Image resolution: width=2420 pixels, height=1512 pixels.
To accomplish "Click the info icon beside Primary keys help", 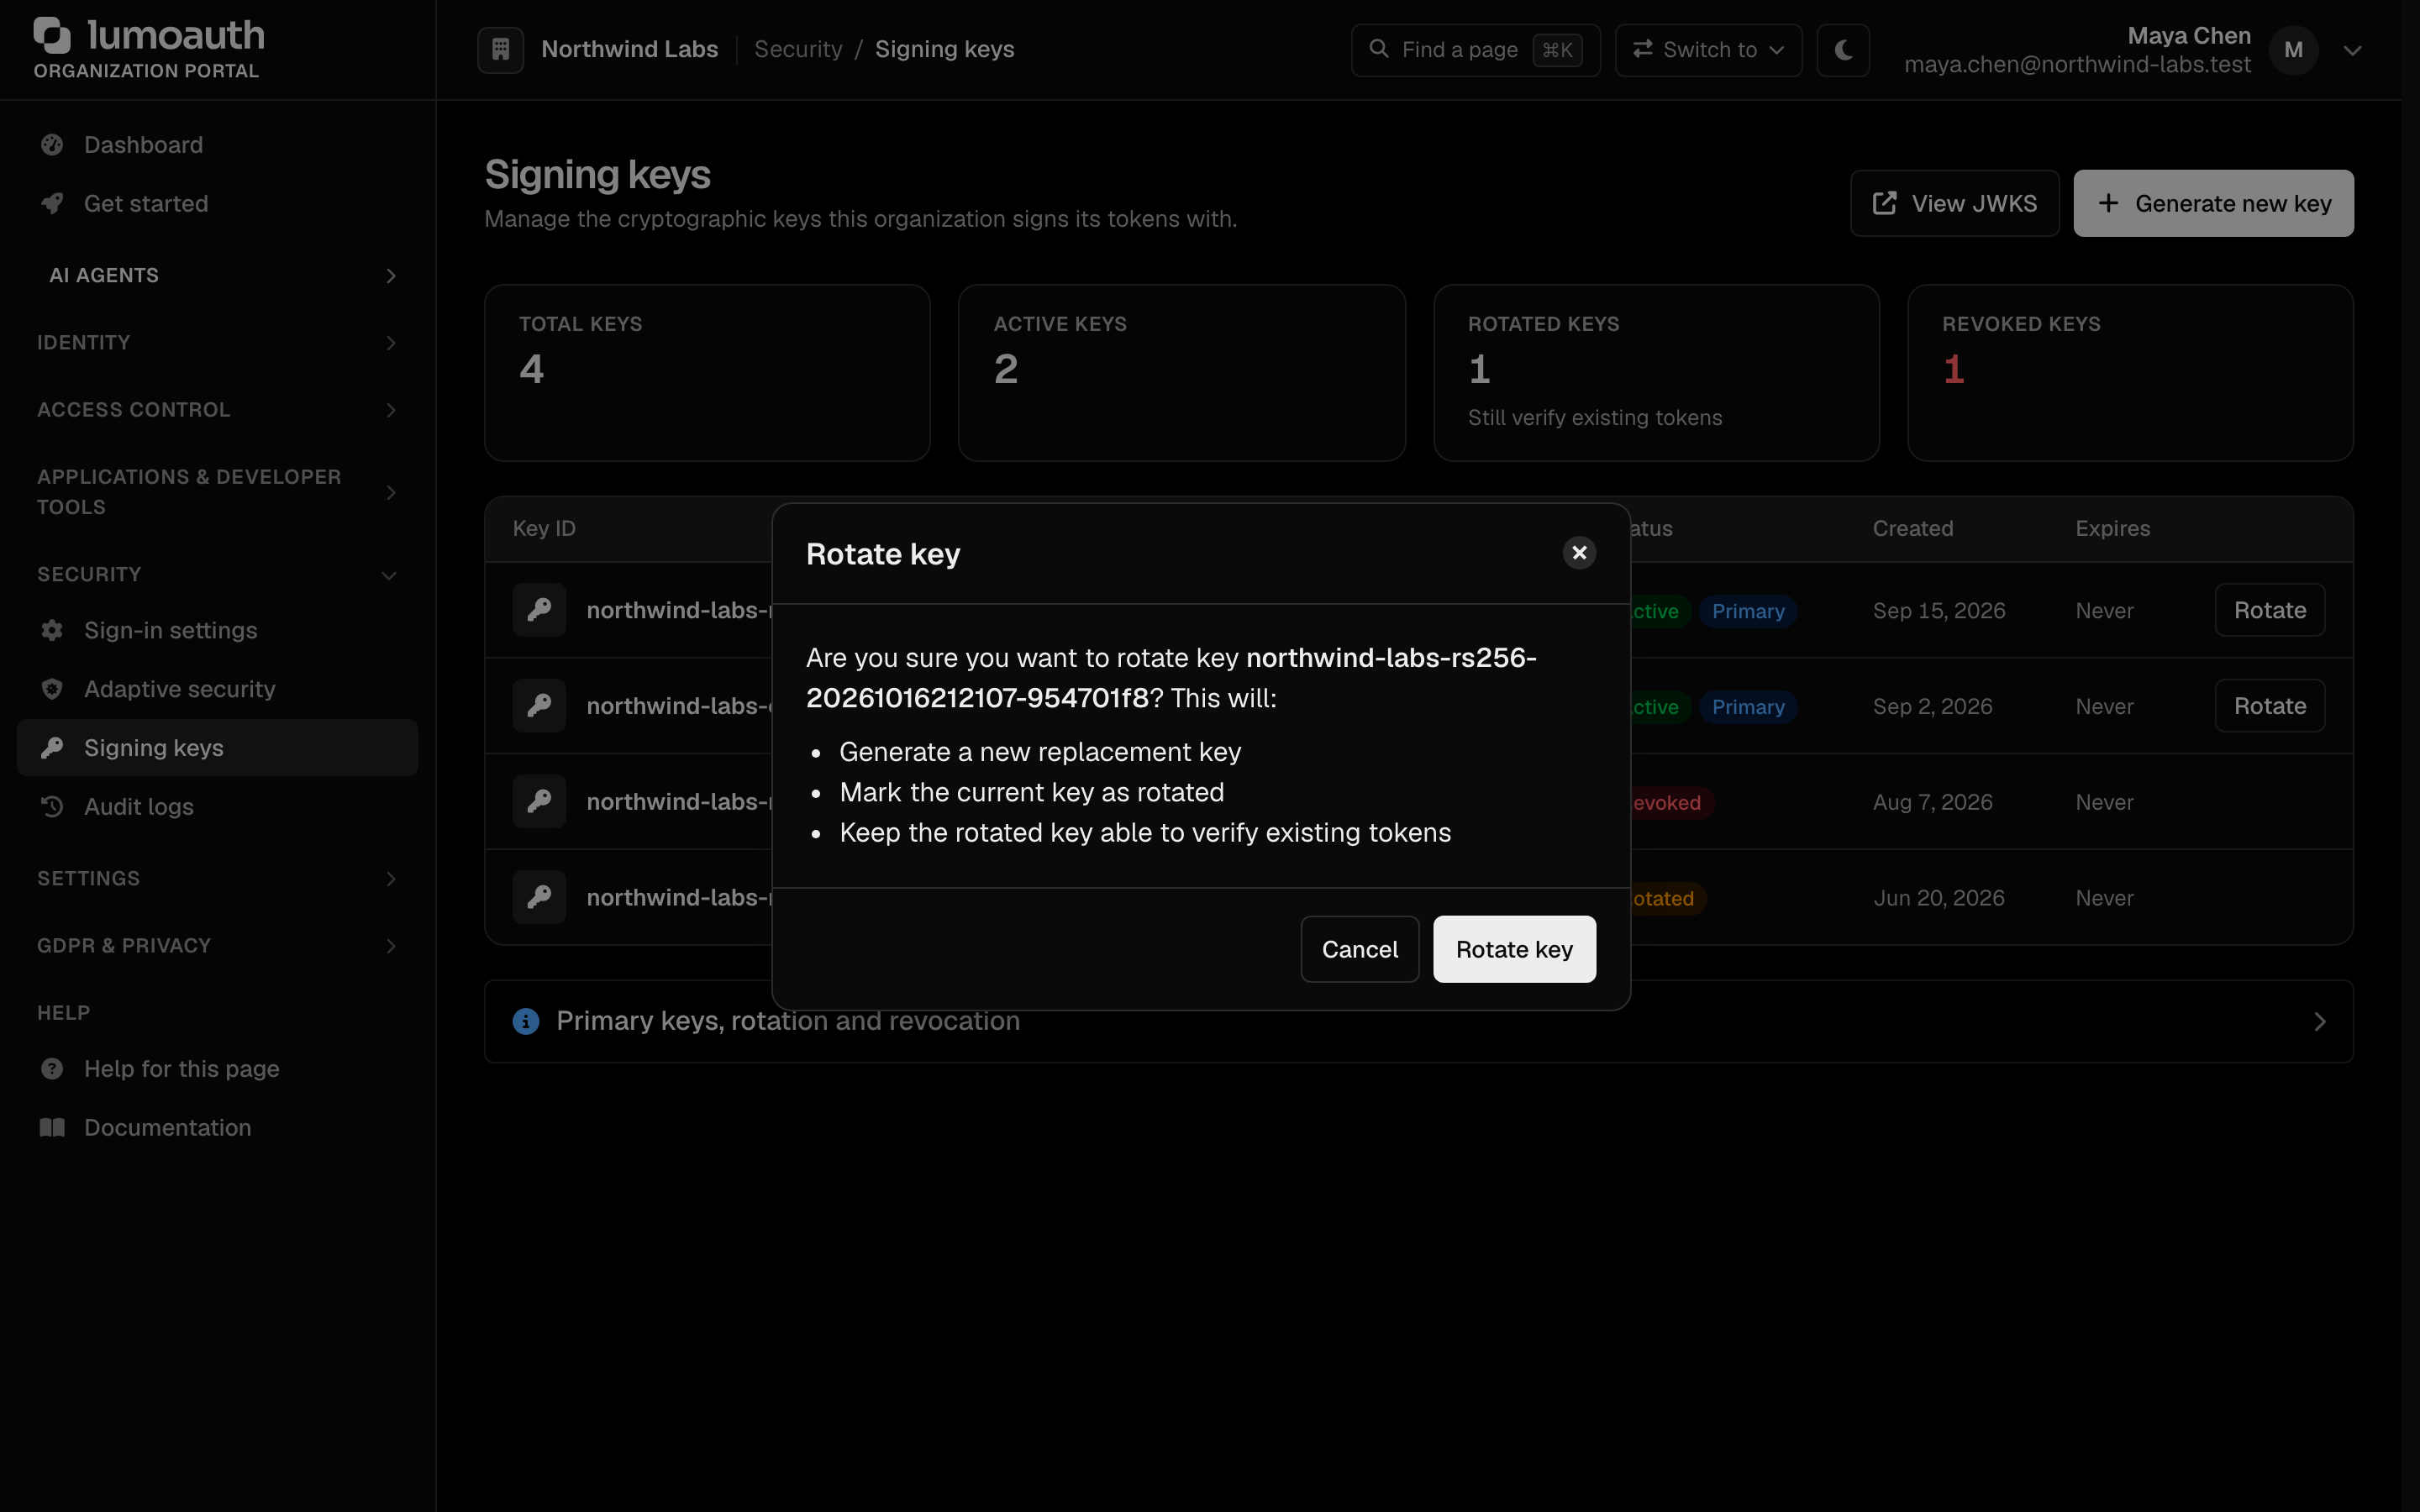I will tap(526, 1021).
